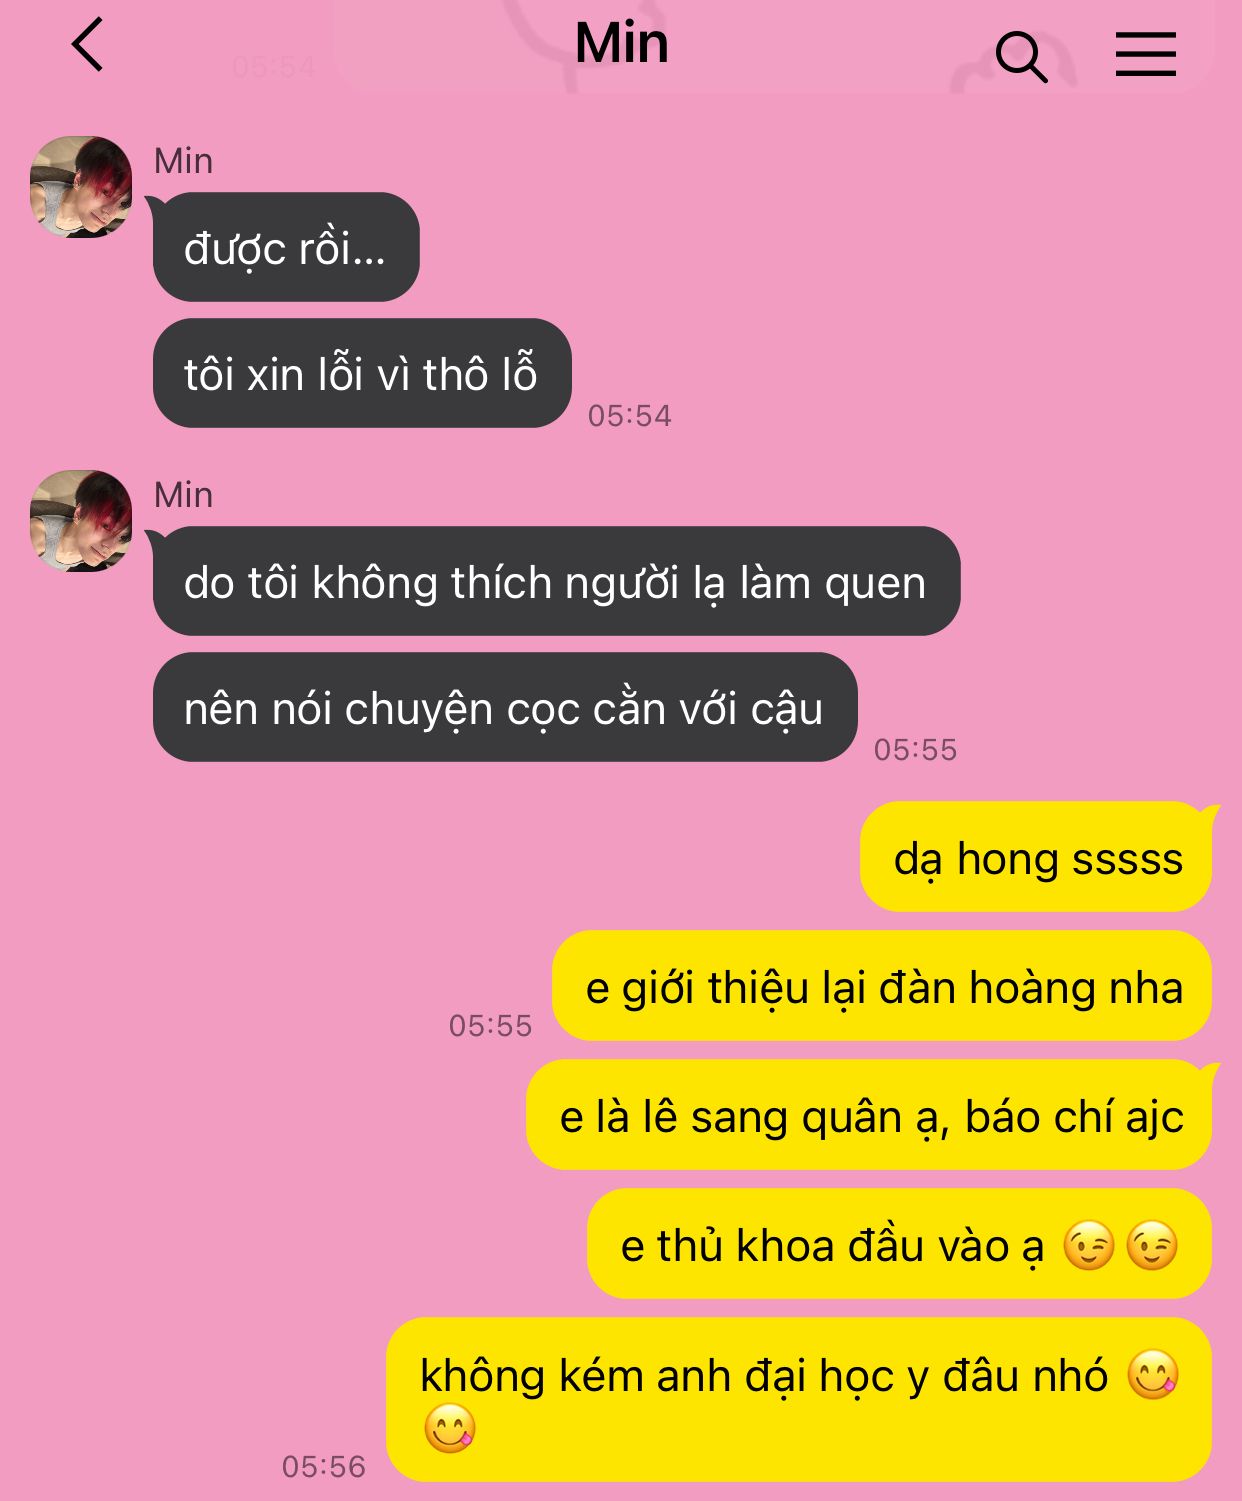The height and width of the screenshot is (1501, 1242).
Task: Select the yellow bubble 'dạ hong sssss'
Action: tap(1036, 857)
